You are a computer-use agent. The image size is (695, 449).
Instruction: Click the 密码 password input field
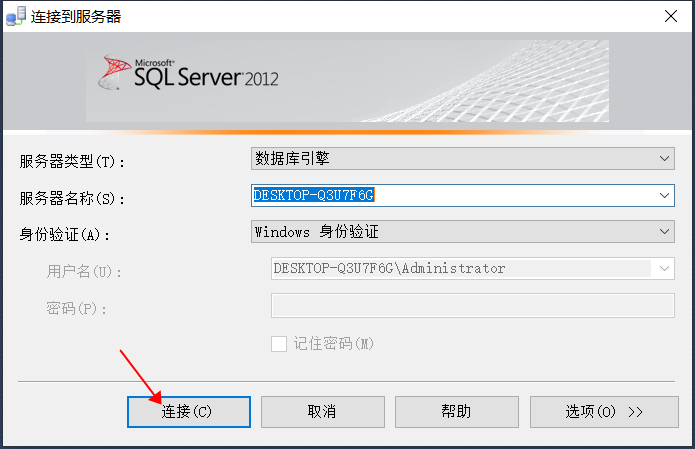(472, 305)
